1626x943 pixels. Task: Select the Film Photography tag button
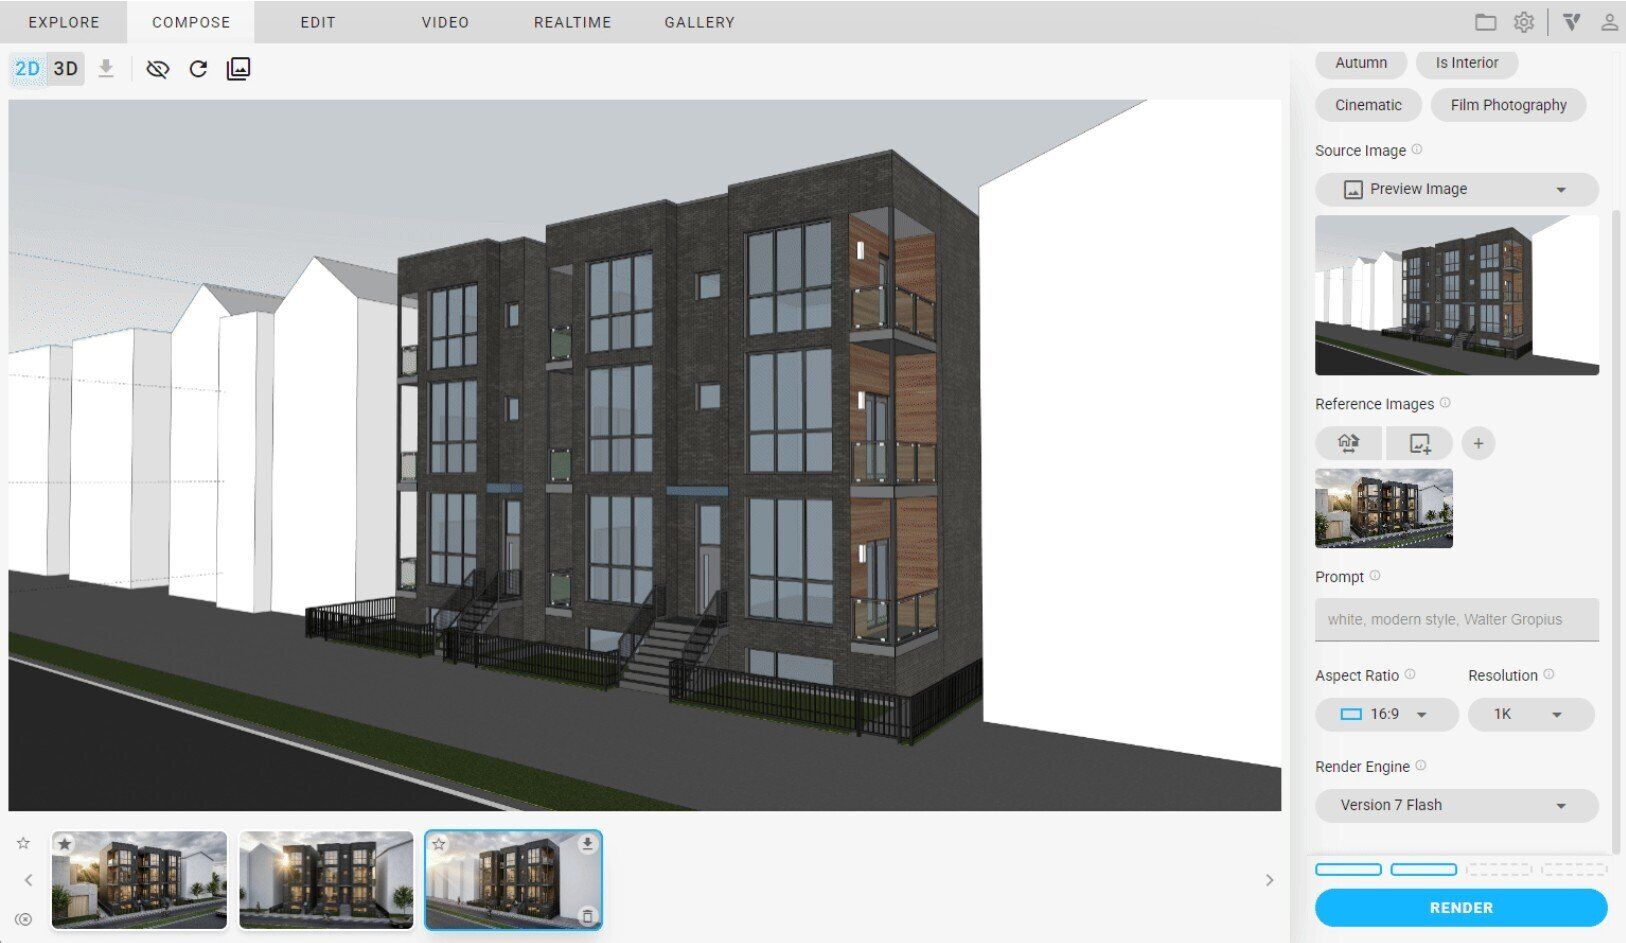(x=1508, y=105)
